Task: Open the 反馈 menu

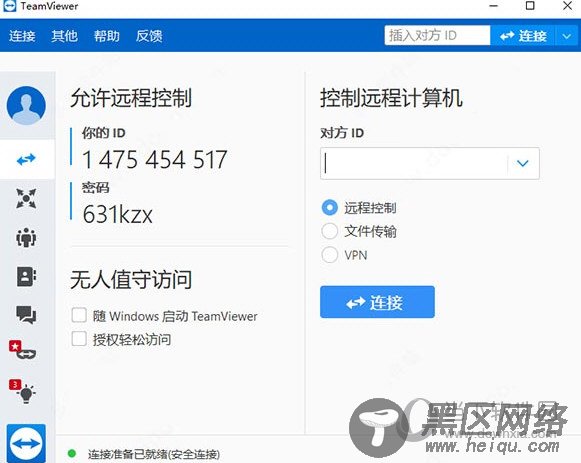Action: (x=149, y=36)
